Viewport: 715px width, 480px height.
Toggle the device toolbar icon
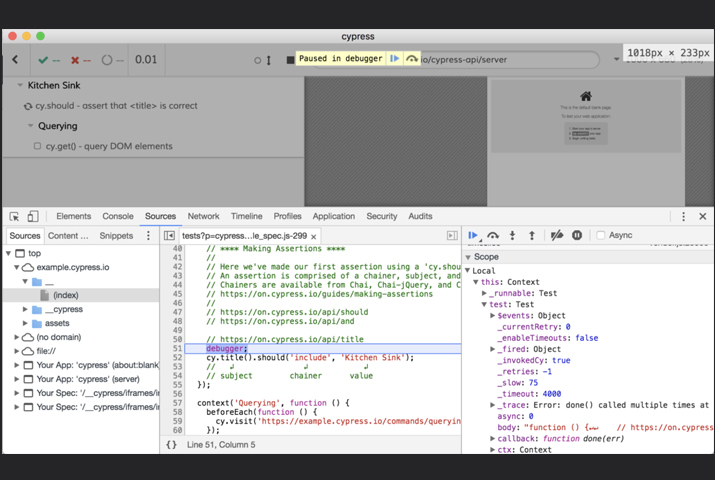coord(32,216)
